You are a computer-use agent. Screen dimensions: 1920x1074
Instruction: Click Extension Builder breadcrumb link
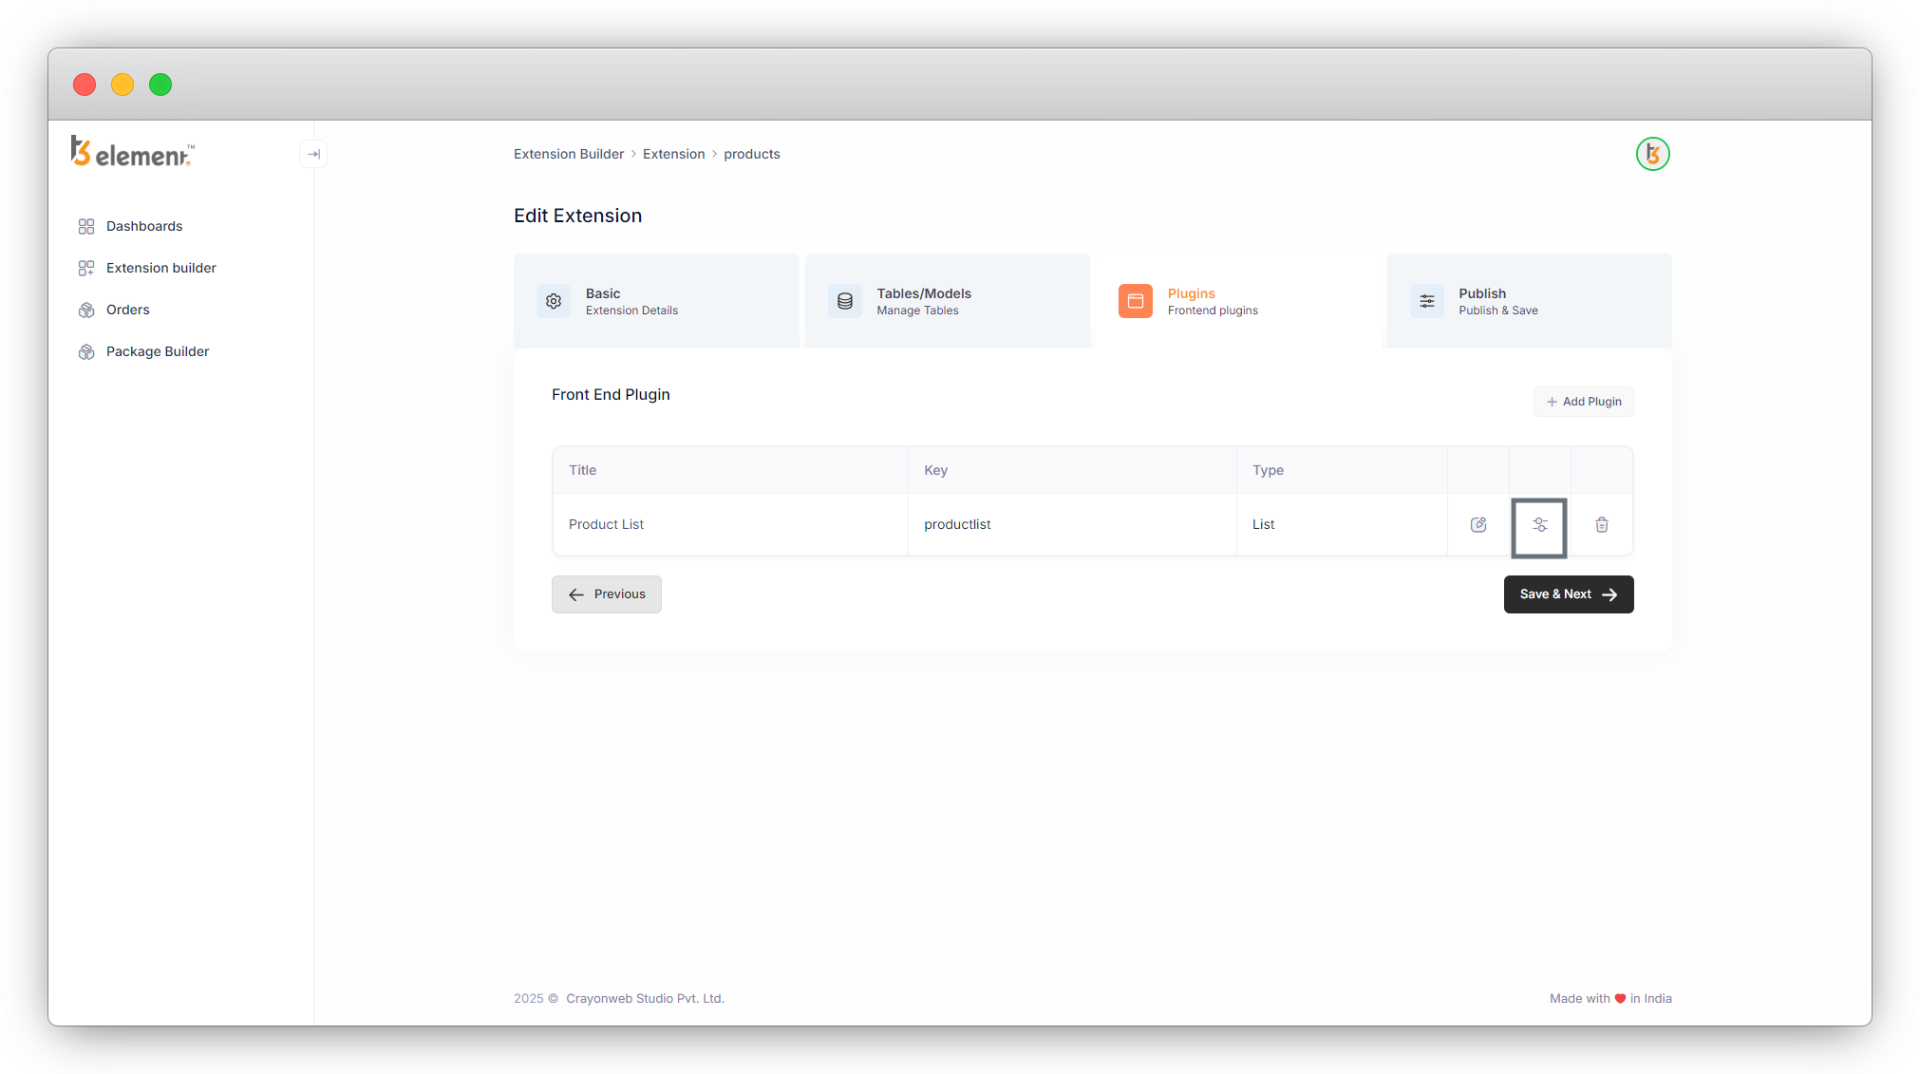click(568, 154)
